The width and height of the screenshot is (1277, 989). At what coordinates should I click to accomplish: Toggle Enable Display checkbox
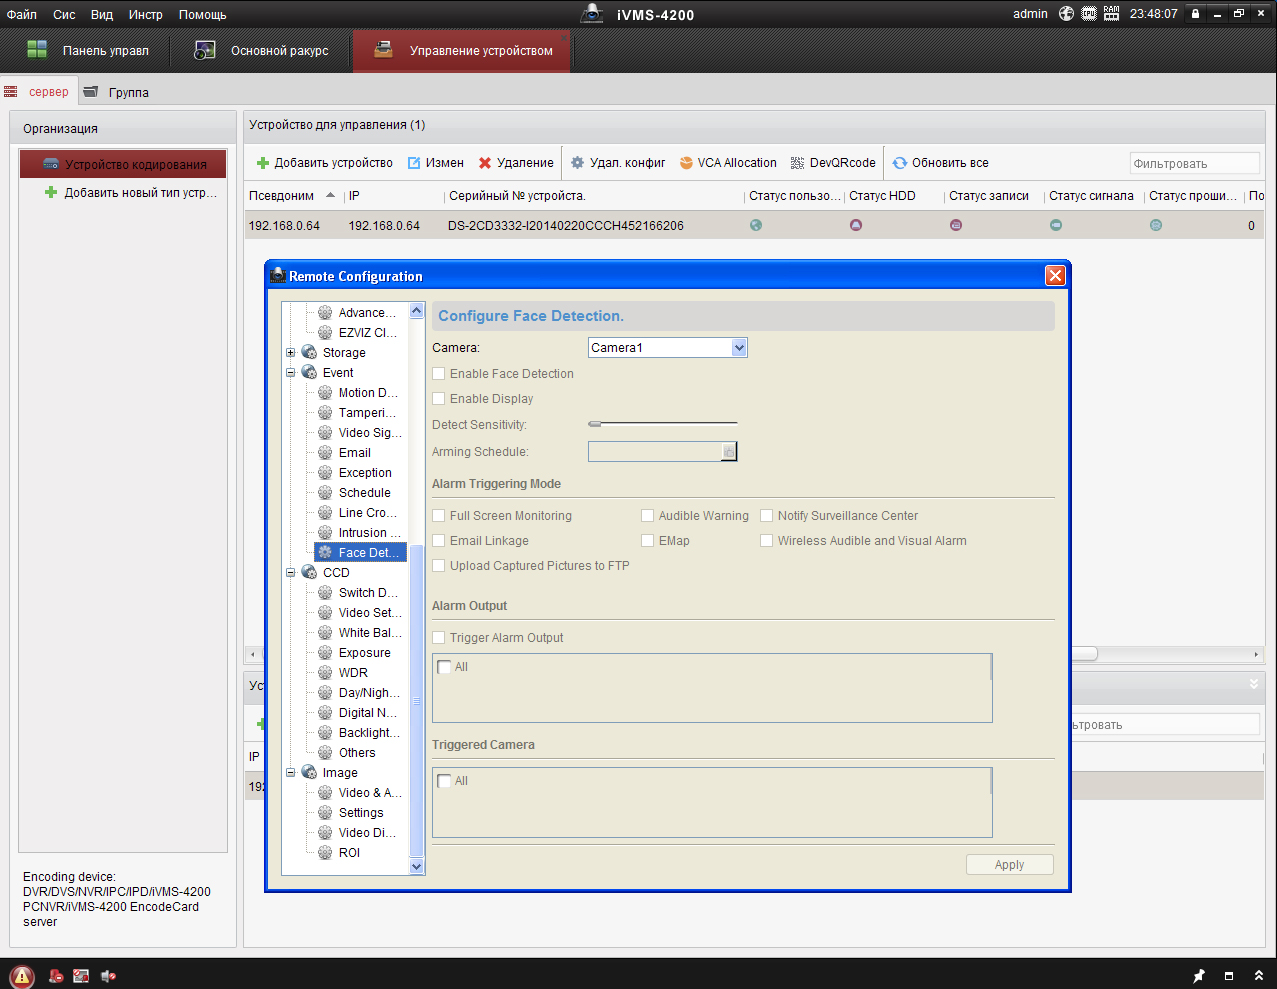438,399
